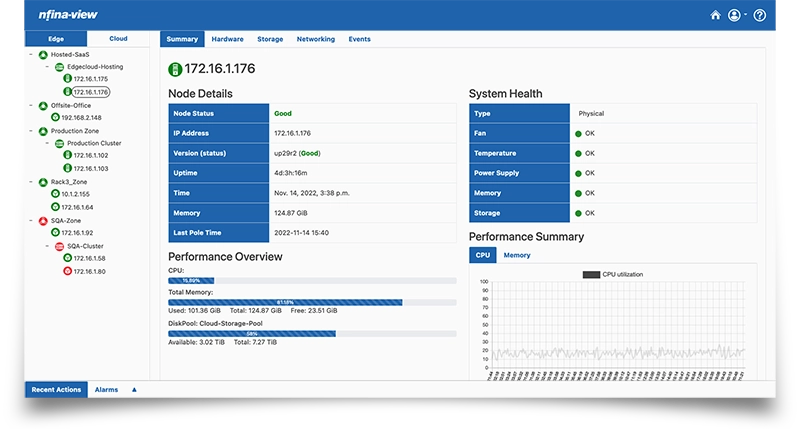This screenshot has width=800, height=433.
Task: Click the red SQA-Cluster icon
Action: tap(59, 245)
